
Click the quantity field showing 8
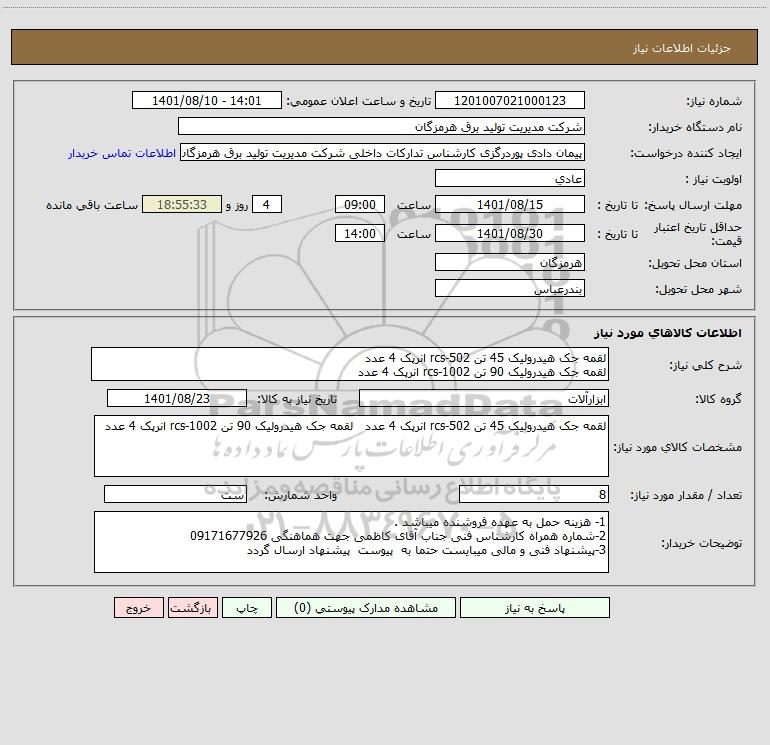tap(534, 494)
